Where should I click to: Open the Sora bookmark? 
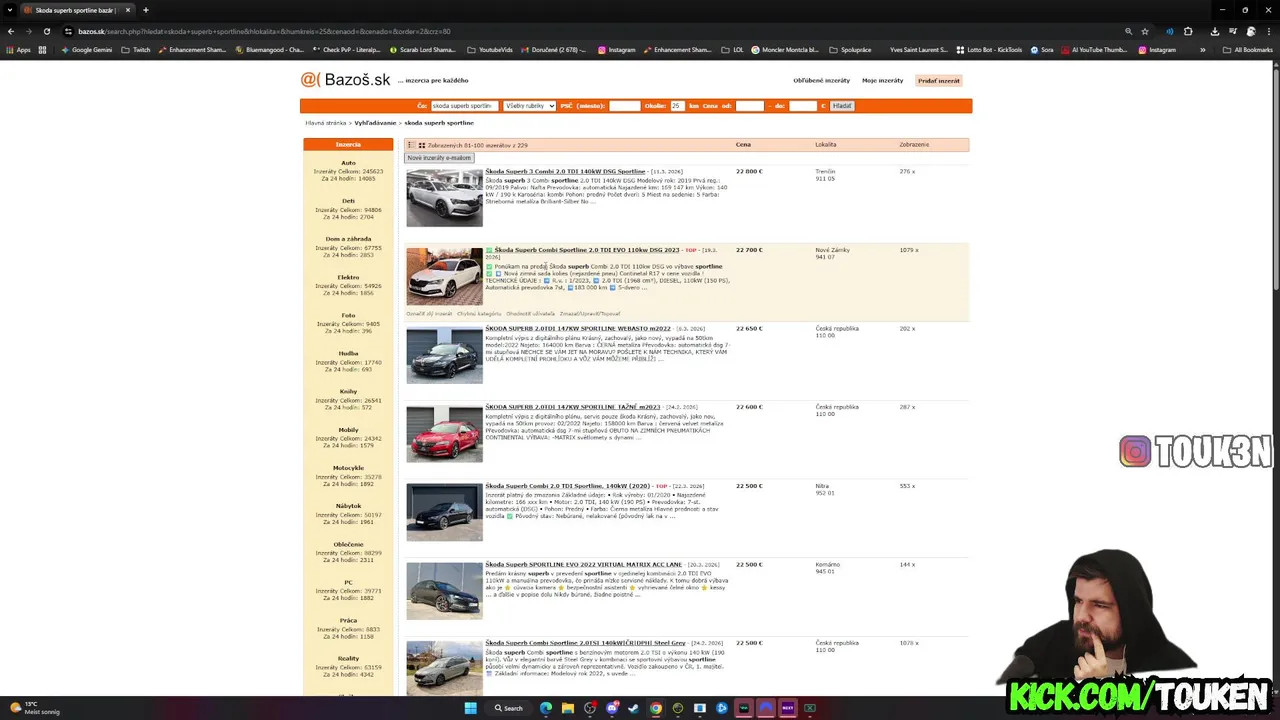tap(1041, 49)
